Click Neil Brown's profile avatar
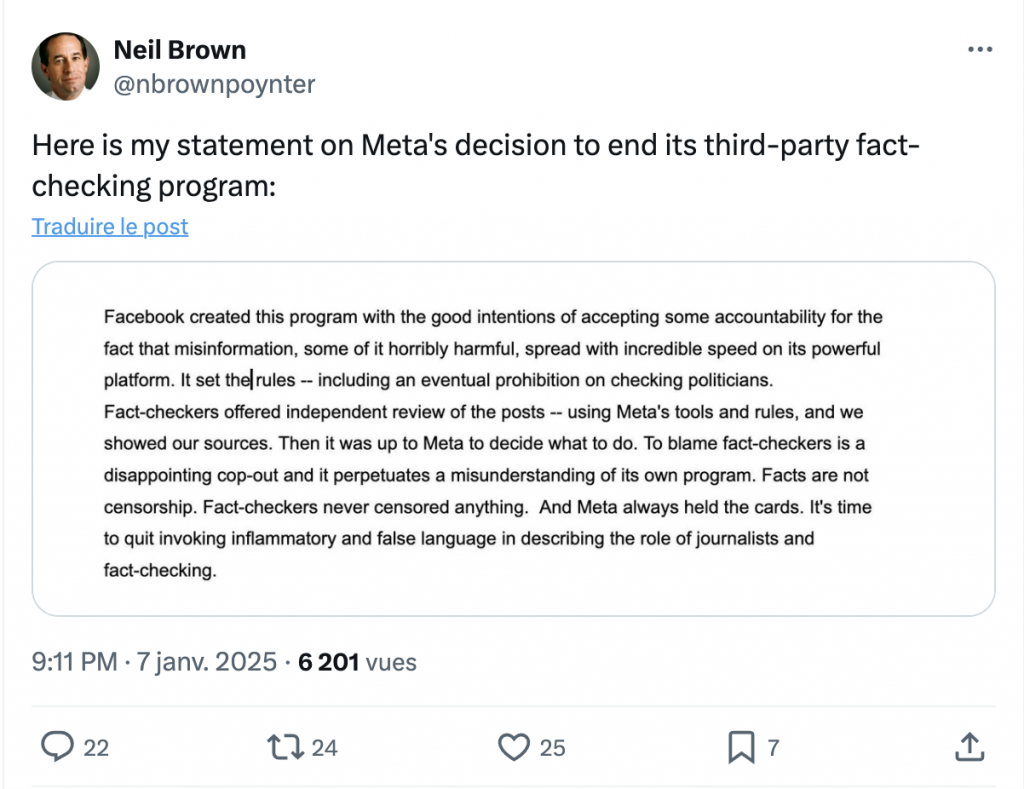 [x=66, y=66]
